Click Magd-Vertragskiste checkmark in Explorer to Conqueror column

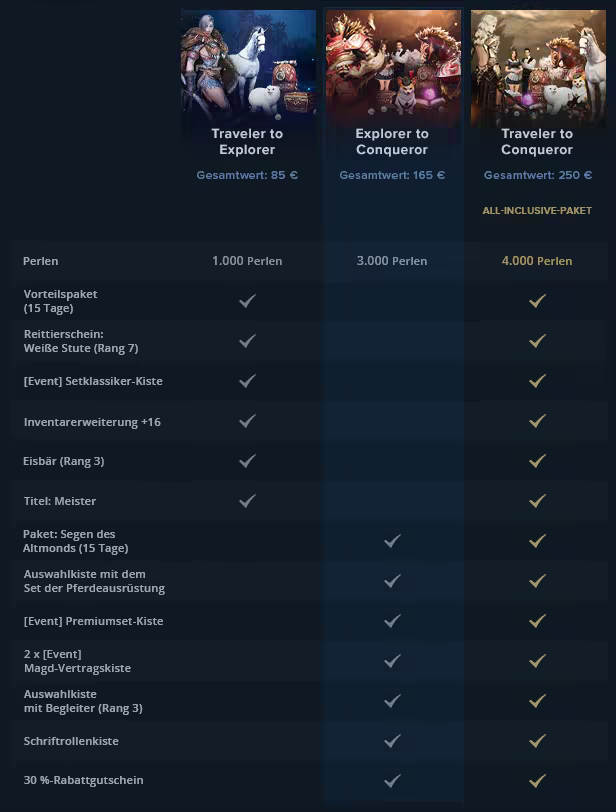tap(392, 661)
